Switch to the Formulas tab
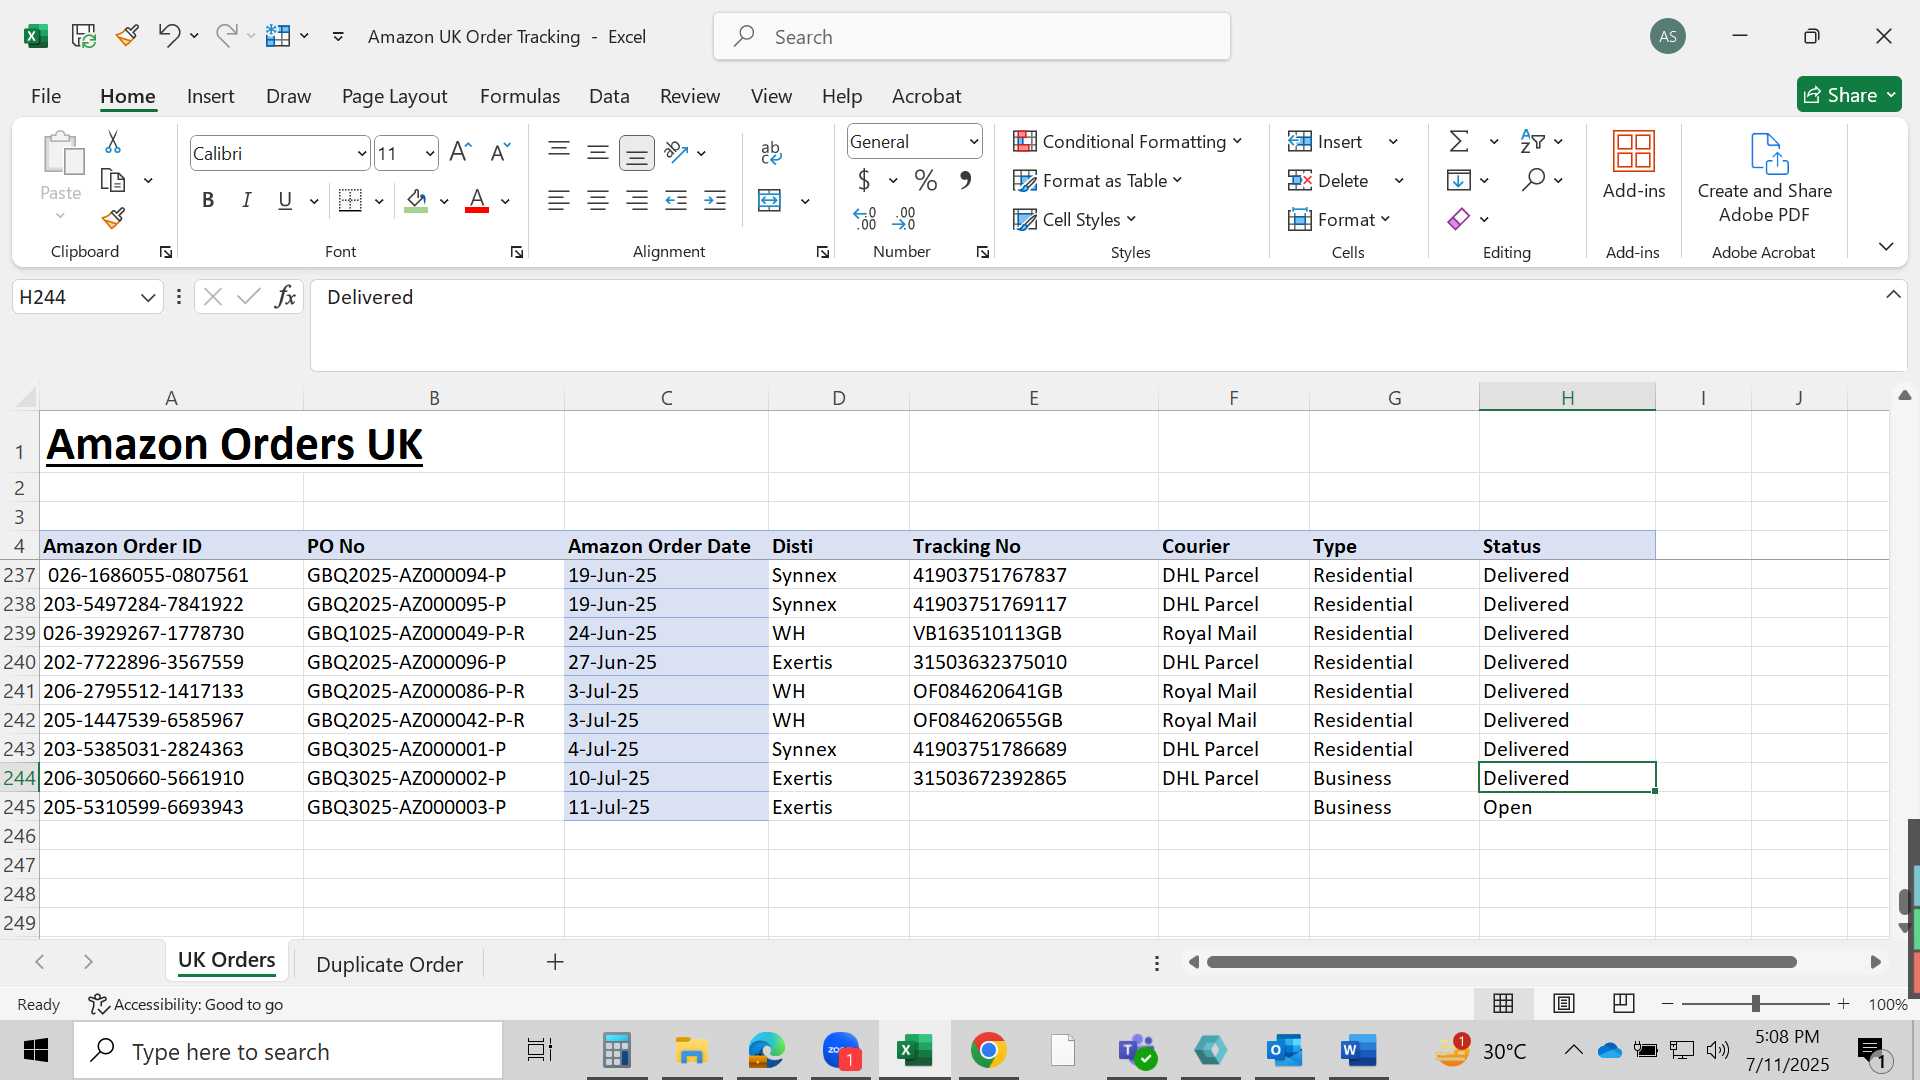 [520, 96]
